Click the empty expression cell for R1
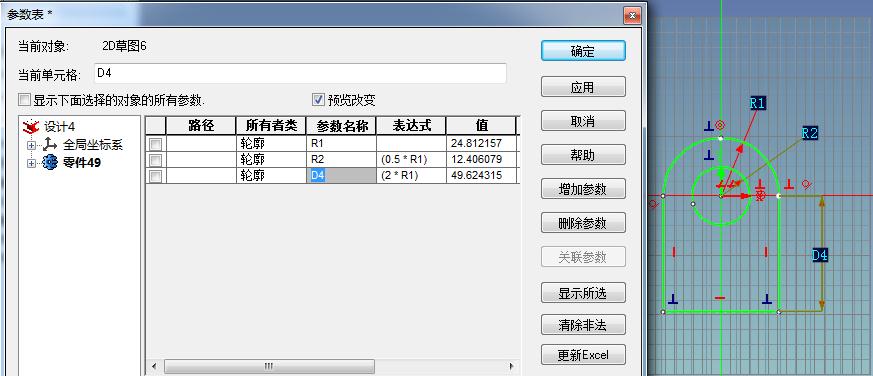873x376 pixels. click(411, 144)
